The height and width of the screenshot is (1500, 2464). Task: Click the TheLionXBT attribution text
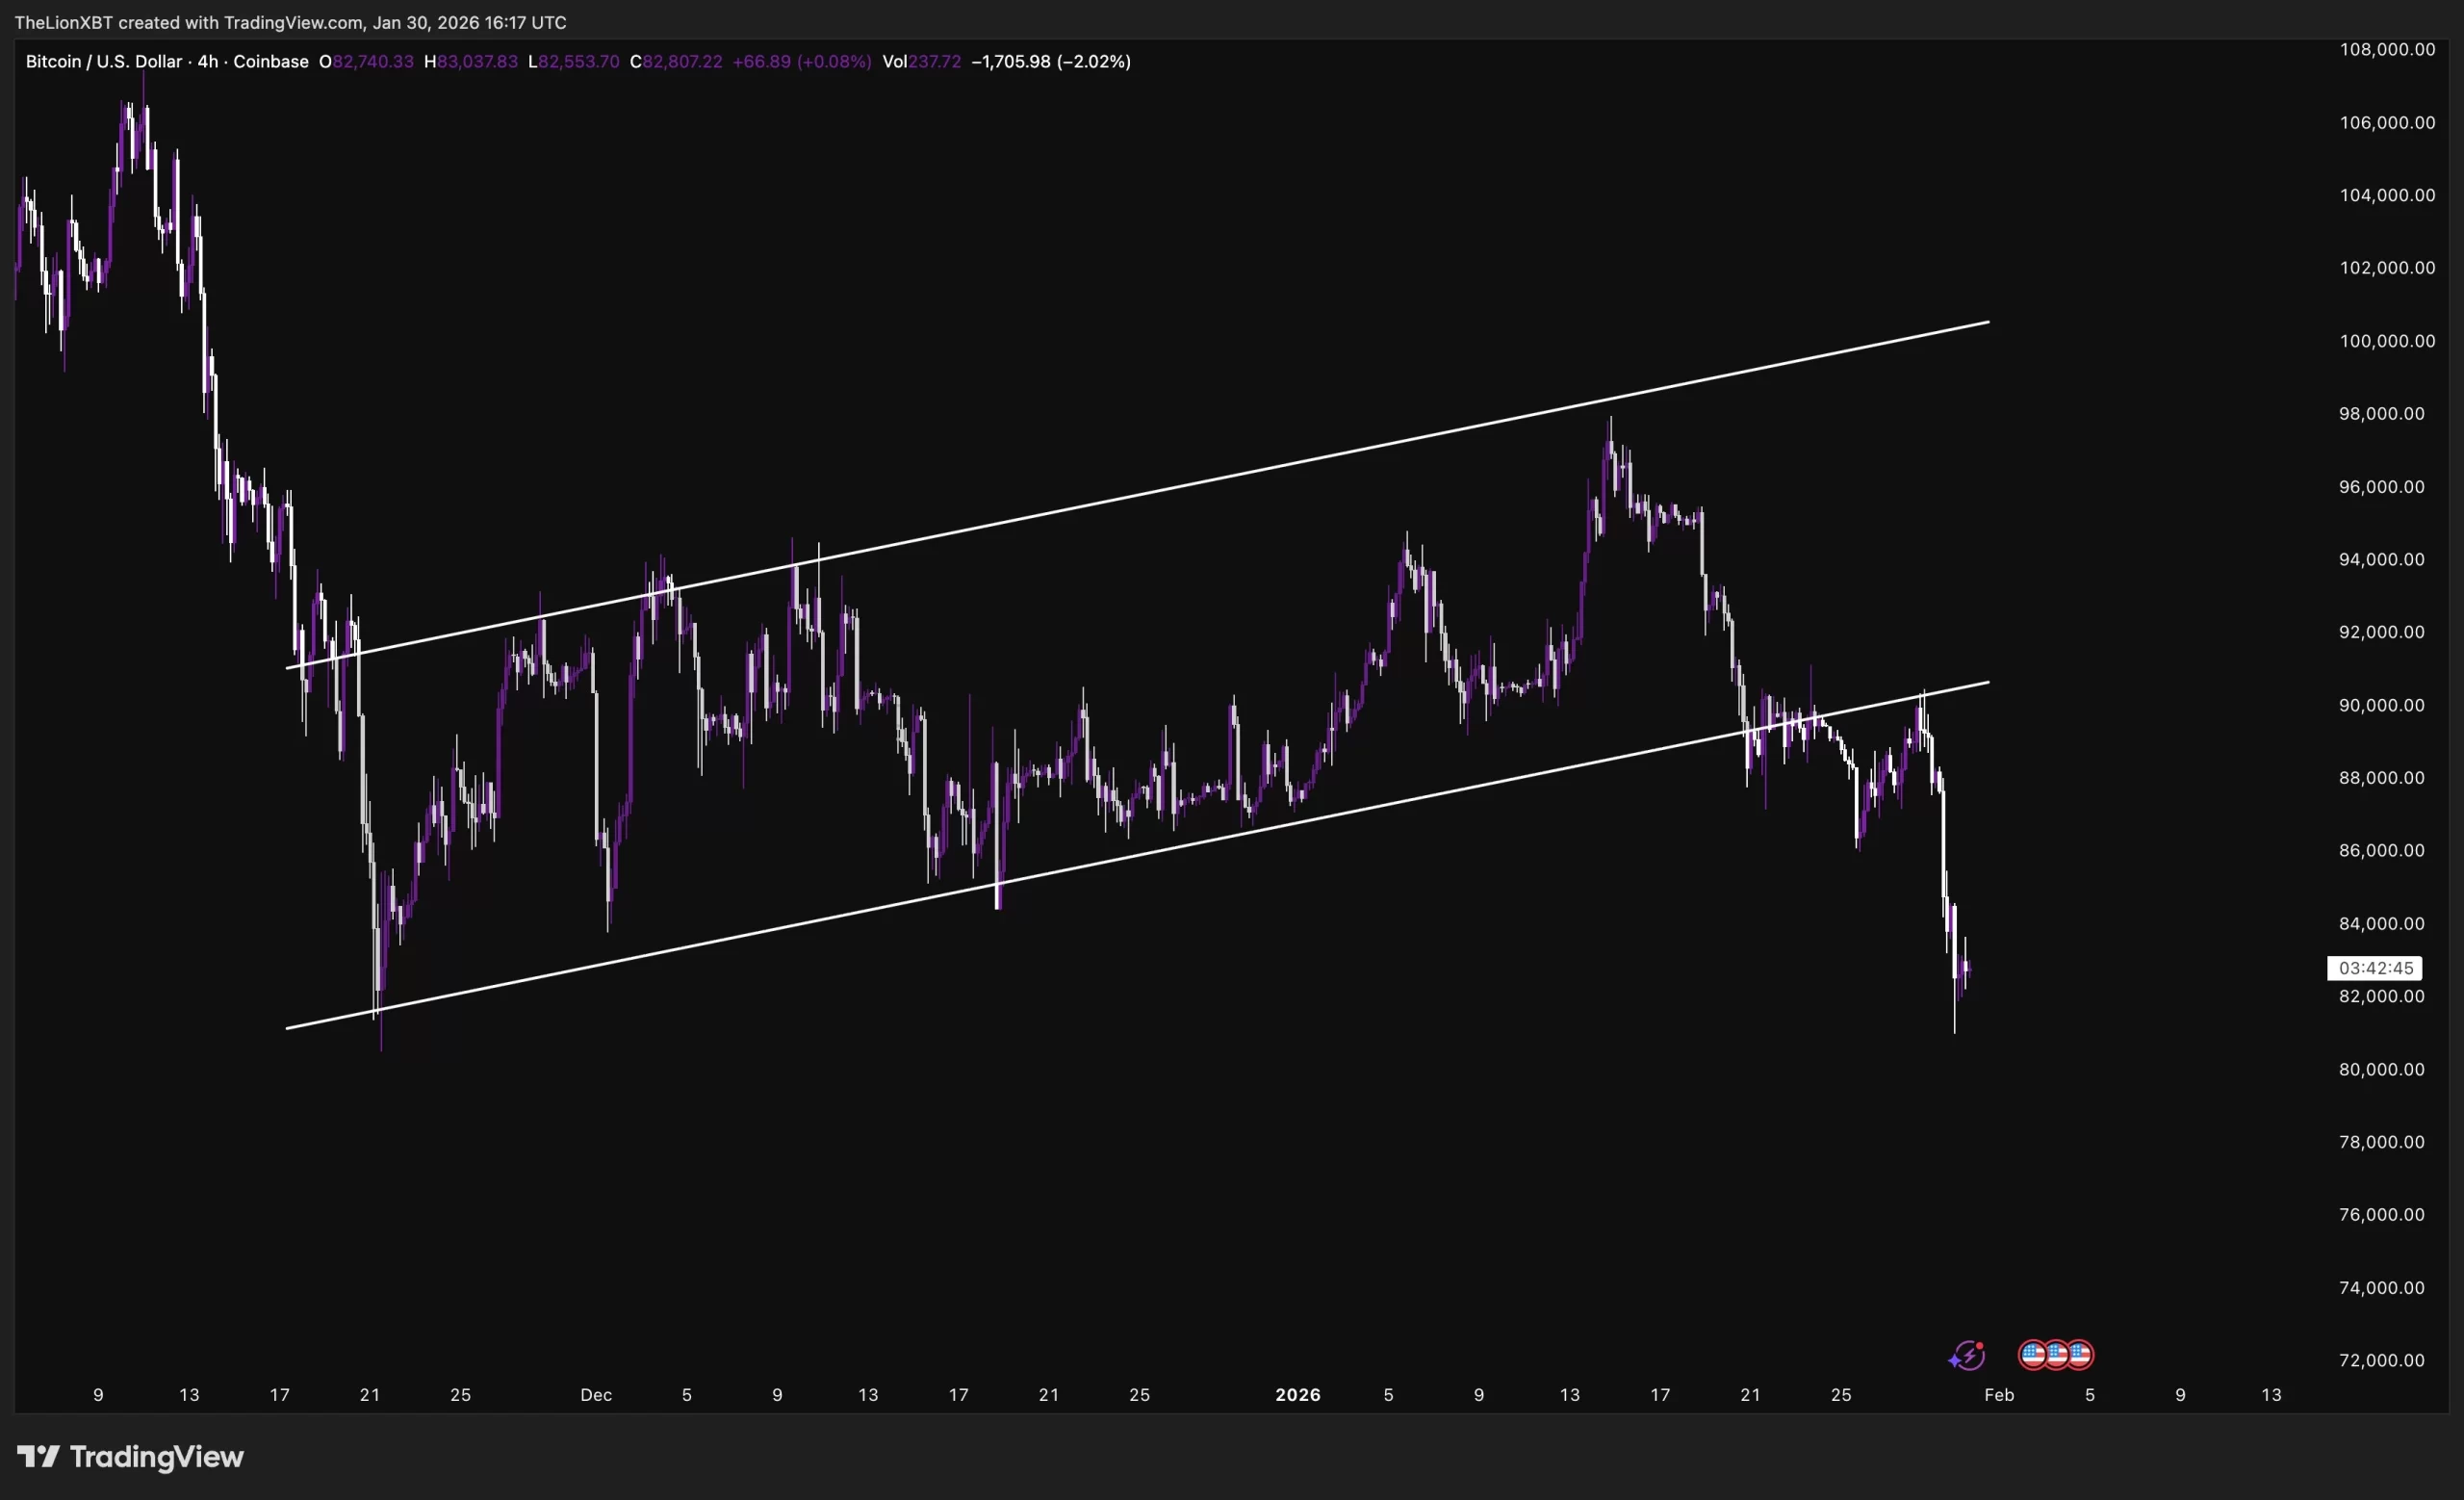[63, 22]
